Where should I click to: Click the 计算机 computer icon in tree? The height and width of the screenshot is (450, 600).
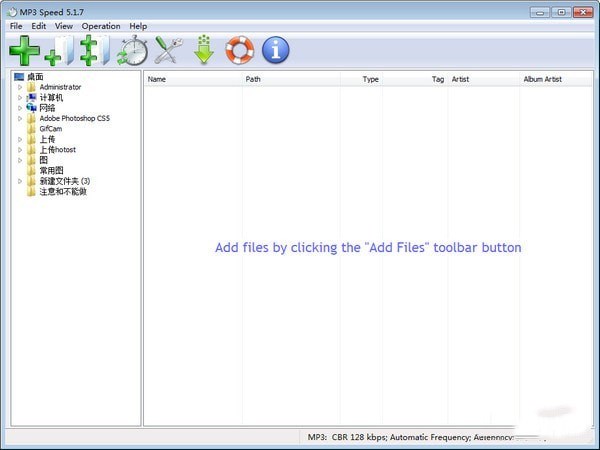click(x=31, y=98)
